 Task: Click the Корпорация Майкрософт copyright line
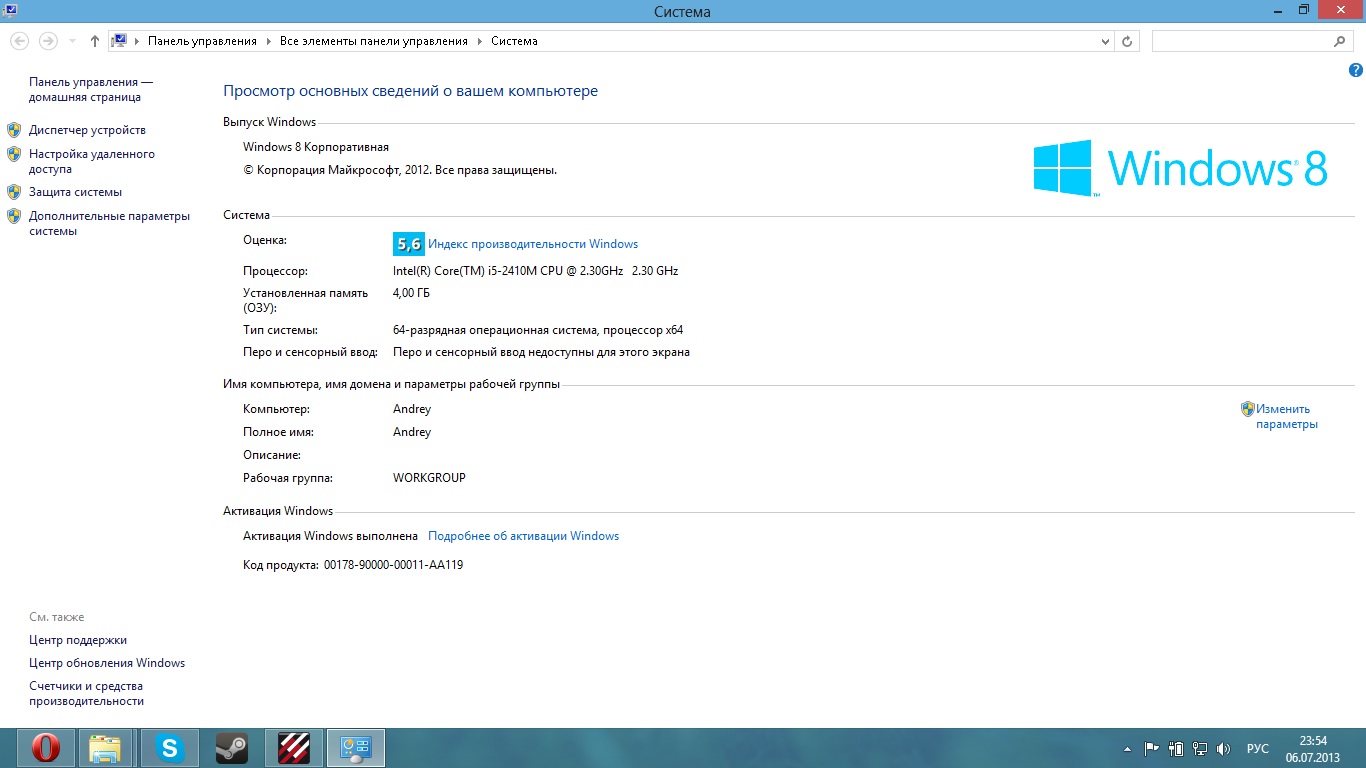click(400, 170)
